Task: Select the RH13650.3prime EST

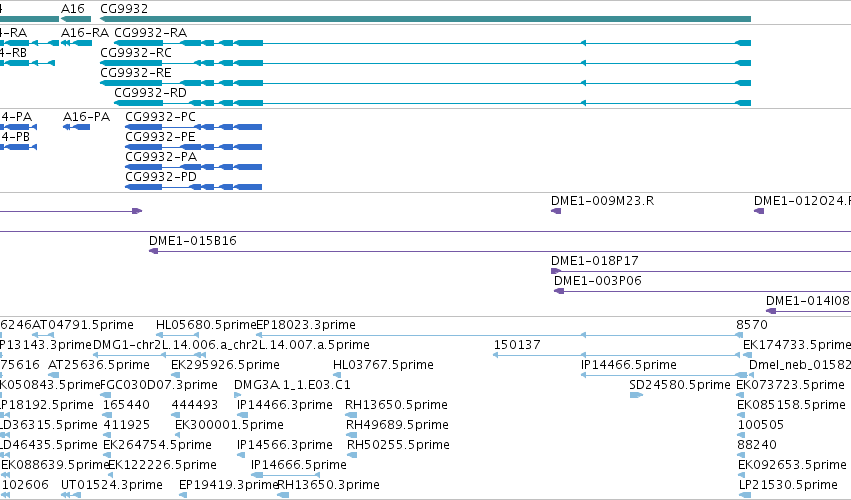Action: (x=283, y=495)
